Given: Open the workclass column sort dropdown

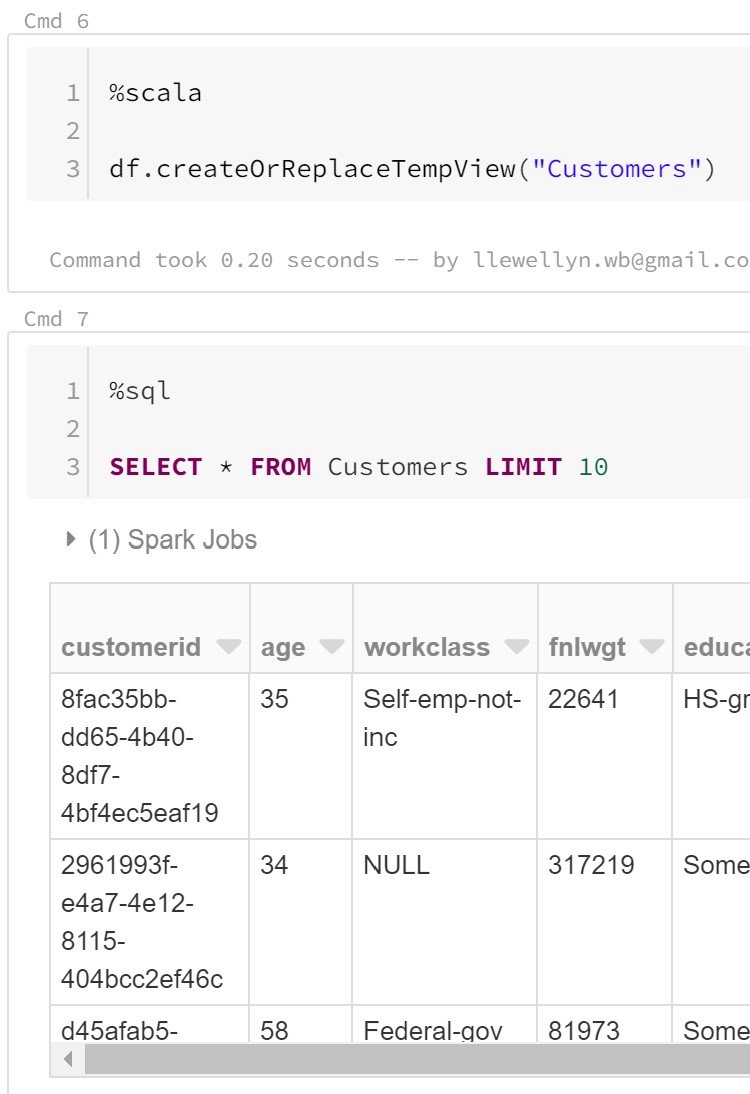Looking at the screenshot, I should point(517,647).
